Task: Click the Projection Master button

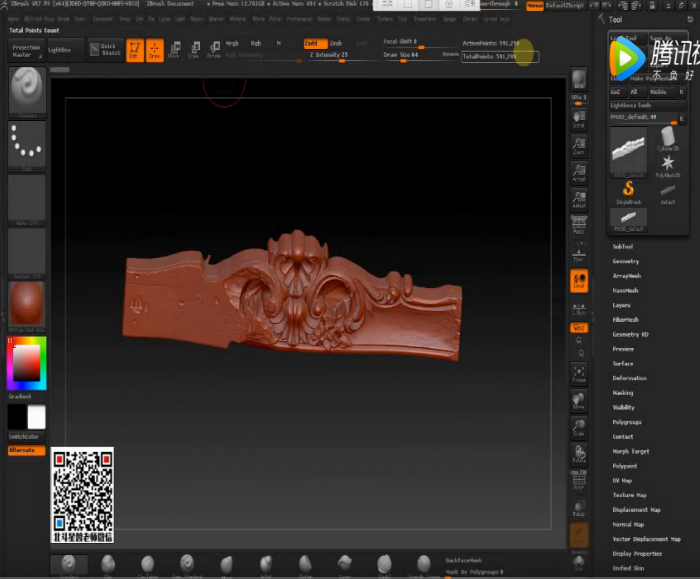Action: [26, 50]
